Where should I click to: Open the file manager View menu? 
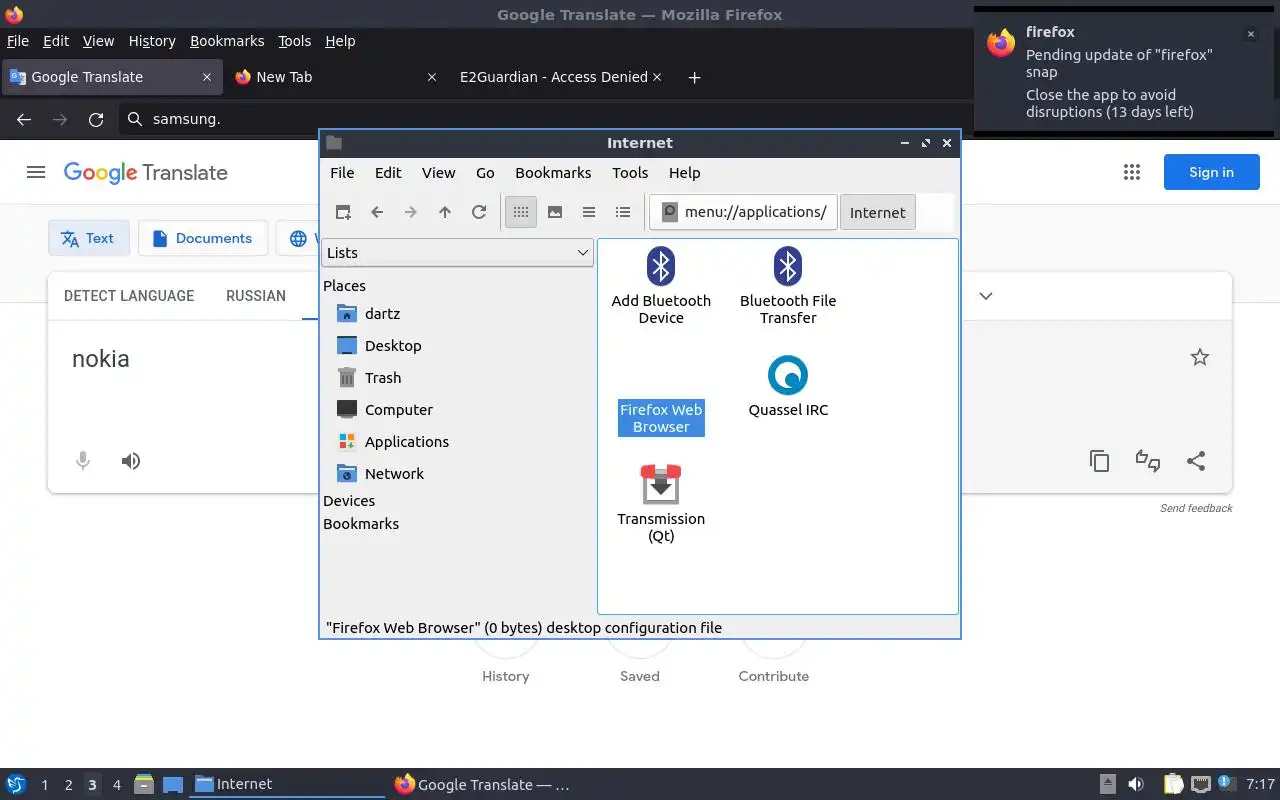click(438, 173)
